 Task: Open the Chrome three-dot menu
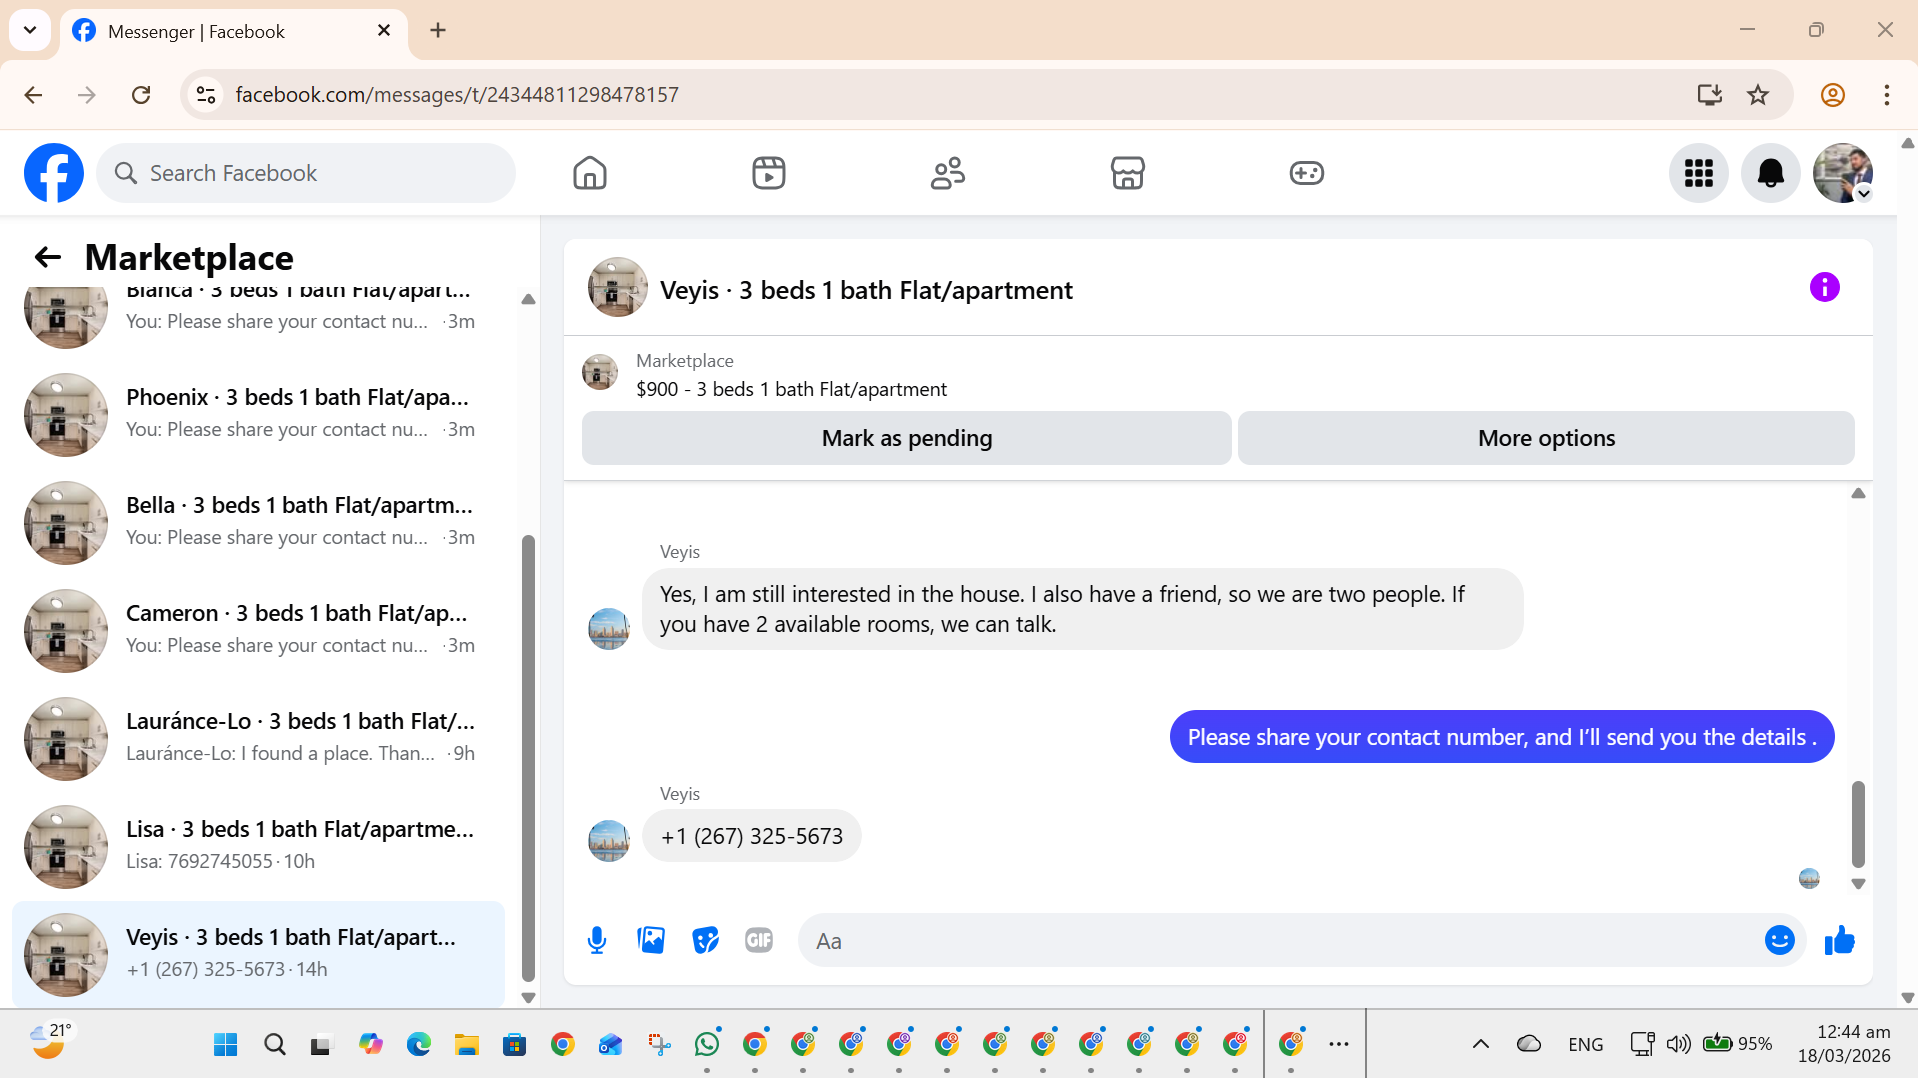(1887, 95)
